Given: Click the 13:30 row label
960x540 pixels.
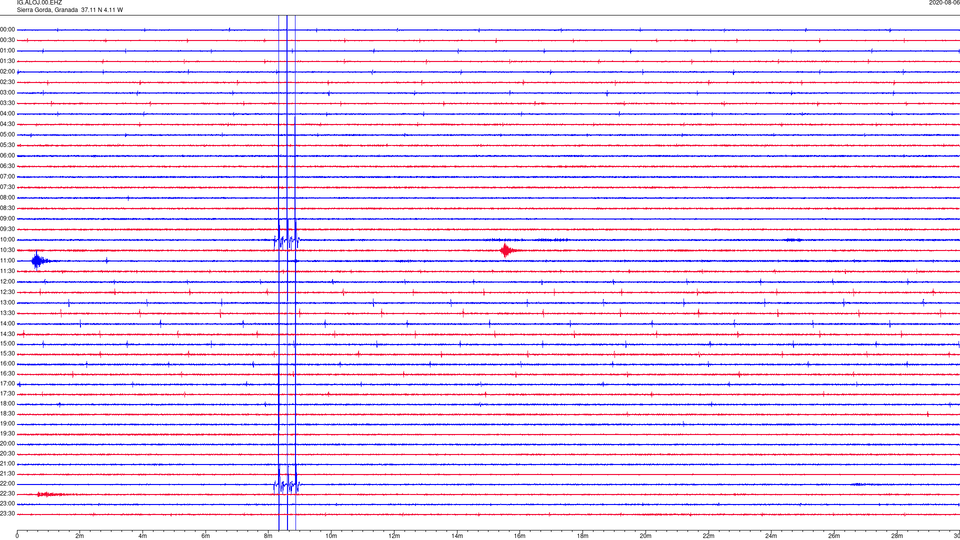Looking at the screenshot, I should click(x=7, y=313).
